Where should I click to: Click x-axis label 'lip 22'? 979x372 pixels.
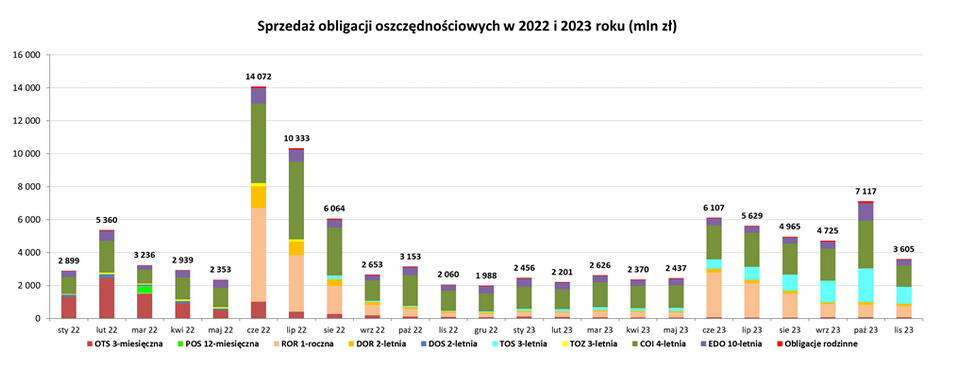(296, 330)
